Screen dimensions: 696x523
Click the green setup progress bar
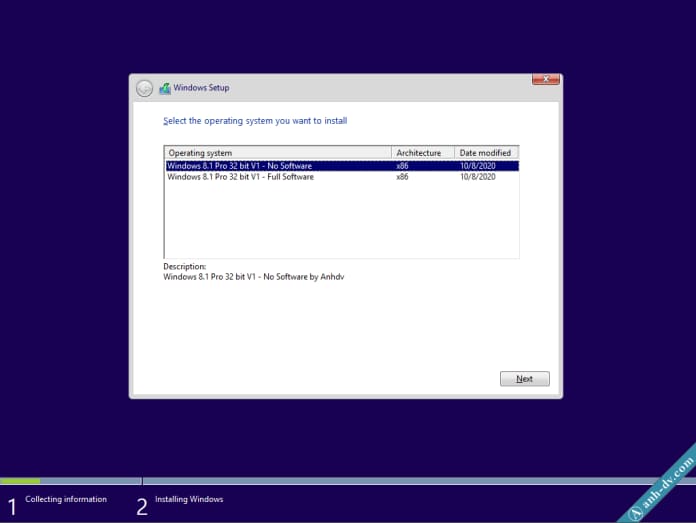tap(20, 481)
